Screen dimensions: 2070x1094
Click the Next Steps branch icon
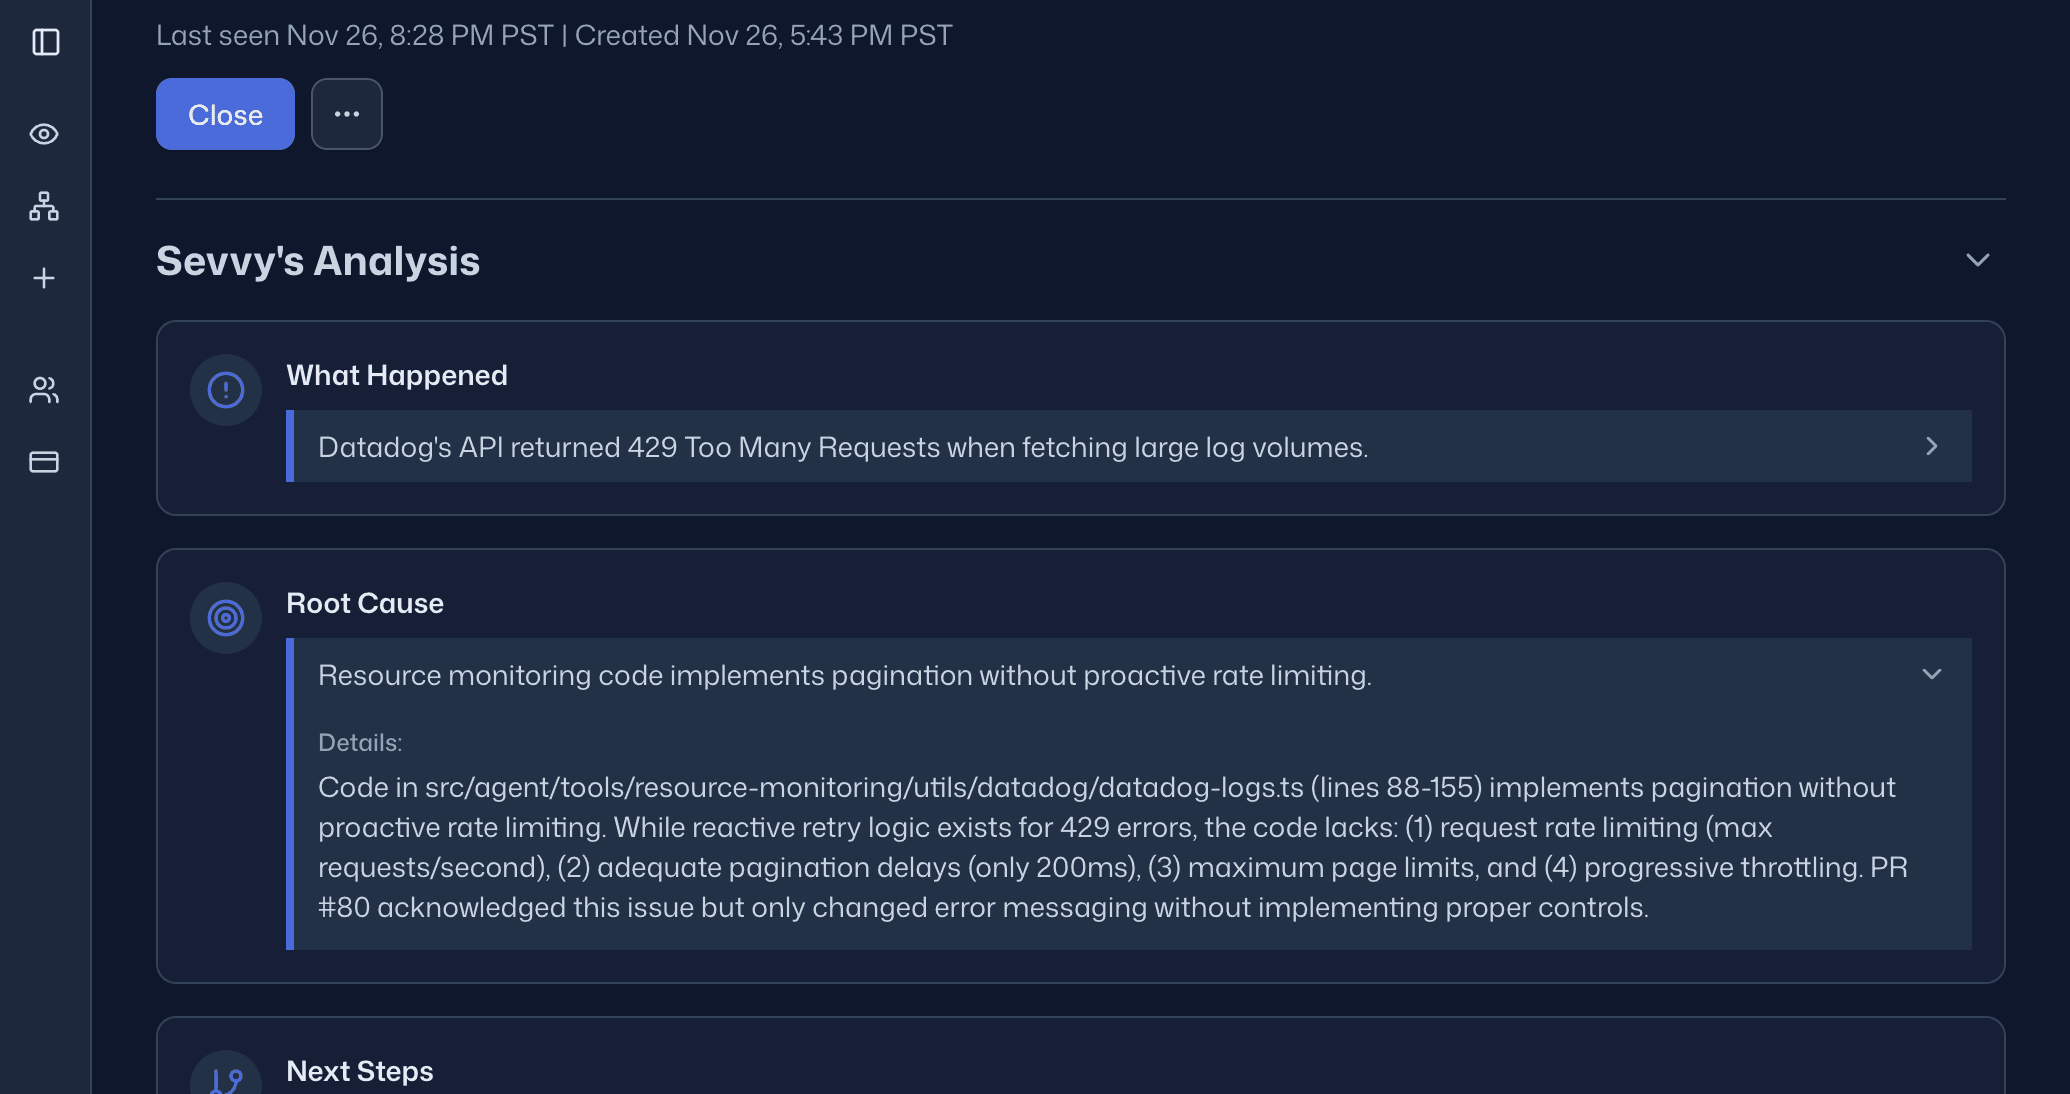pos(226,1080)
